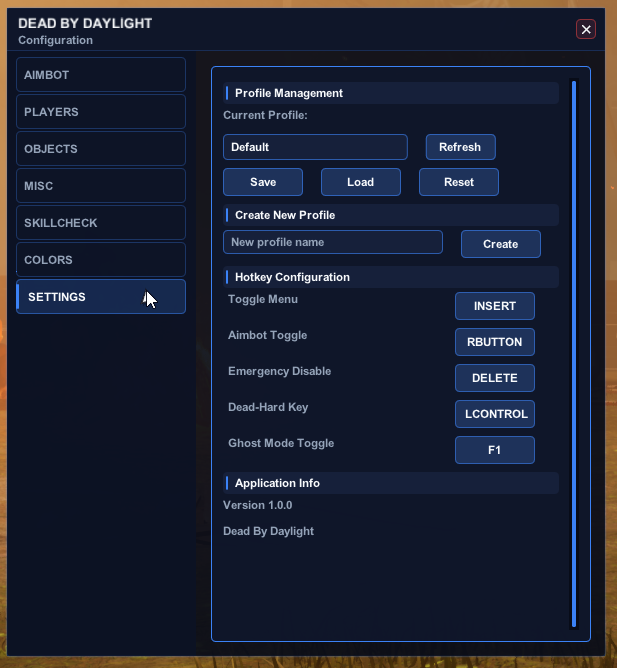617x668 pixels.
Task: Click the settings panel vertical scrollbar
Action: [574, 354]
